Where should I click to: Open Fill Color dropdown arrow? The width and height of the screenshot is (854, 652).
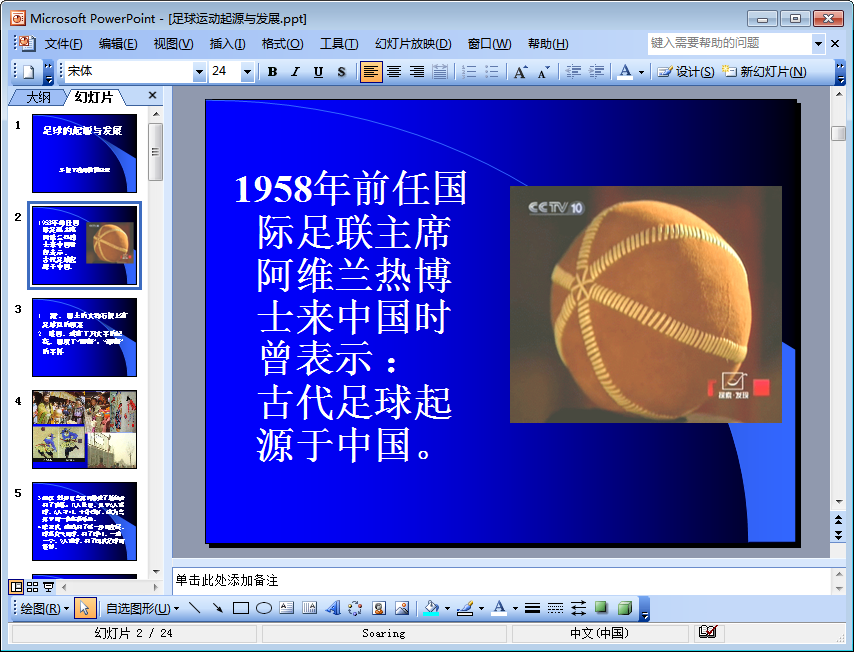point(447,608)
